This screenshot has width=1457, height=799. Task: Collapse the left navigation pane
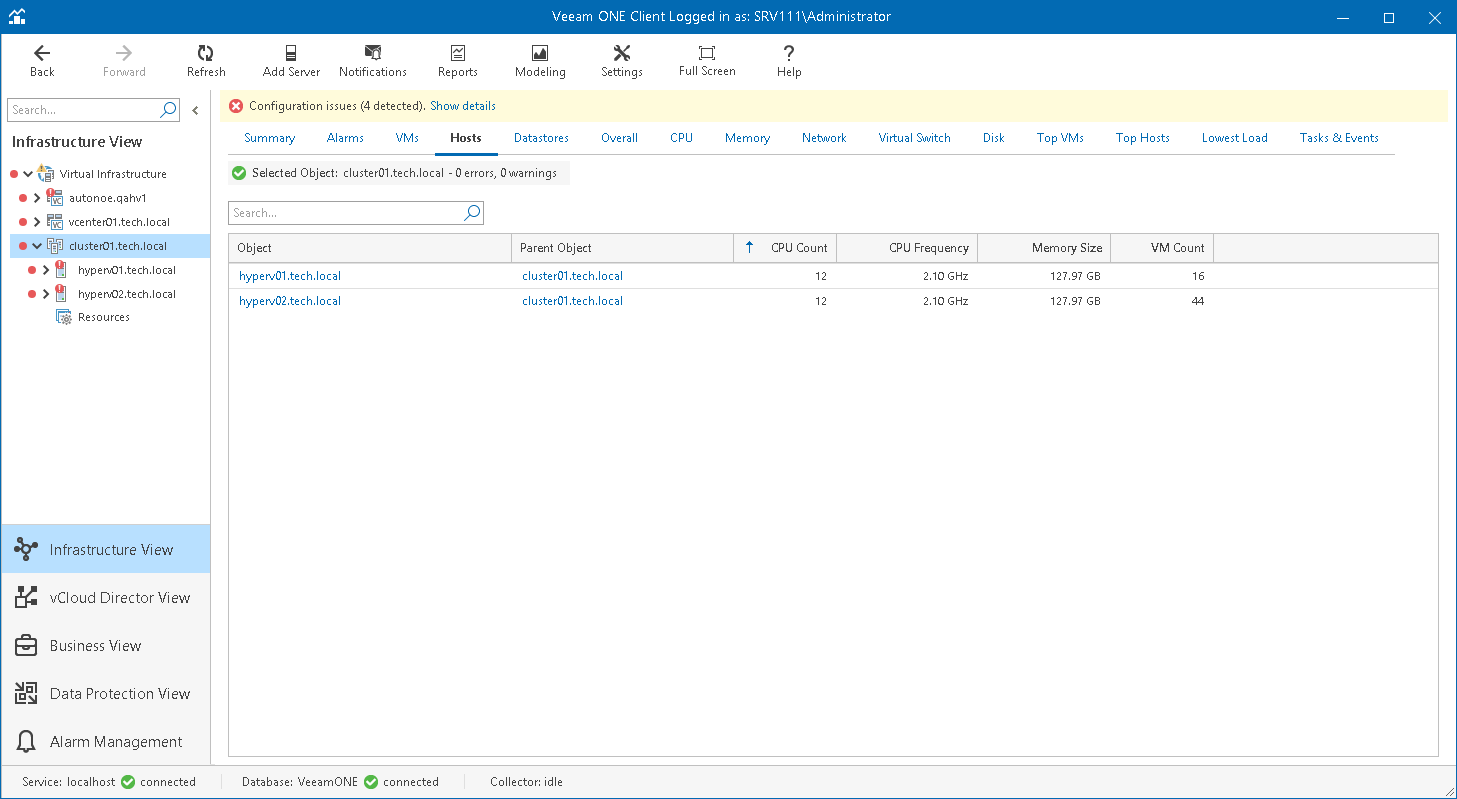click(195, 111)
